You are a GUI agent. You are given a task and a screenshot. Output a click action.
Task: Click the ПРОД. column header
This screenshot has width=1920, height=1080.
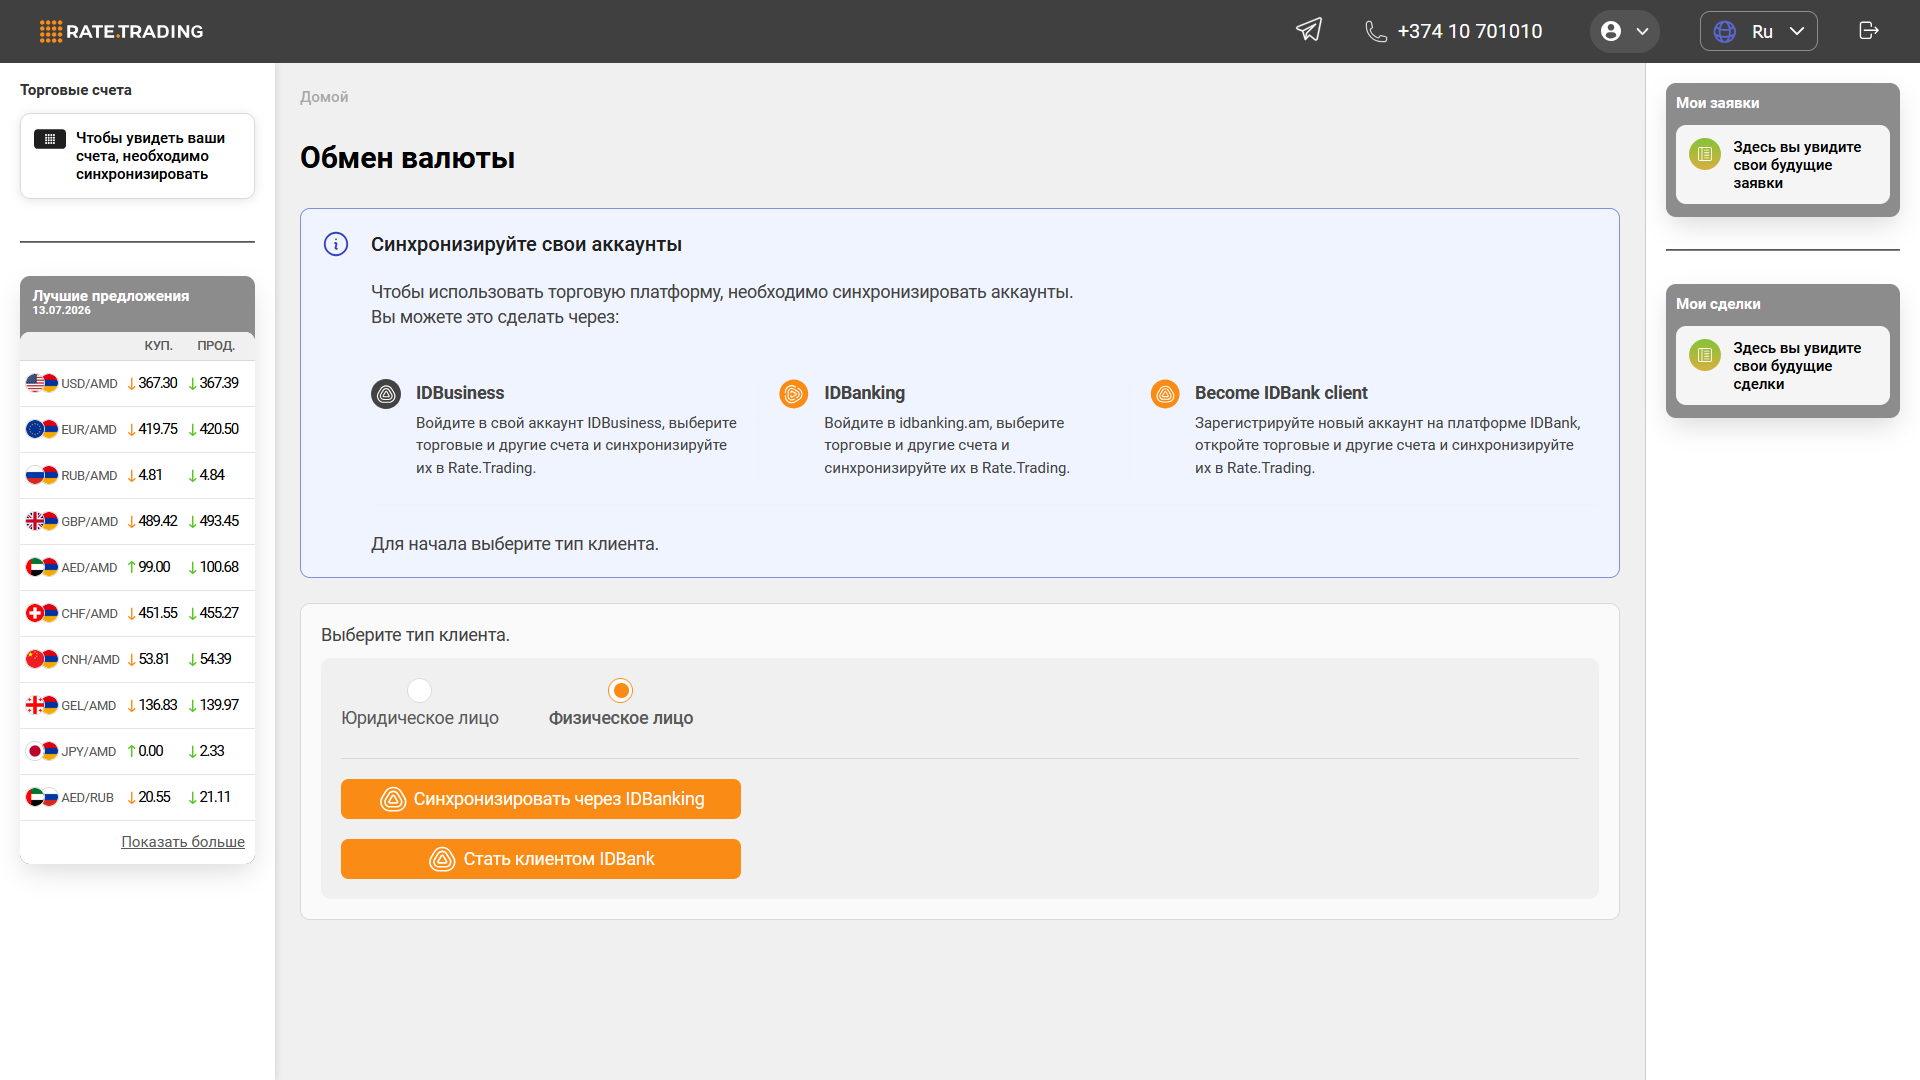click(216, 346)
